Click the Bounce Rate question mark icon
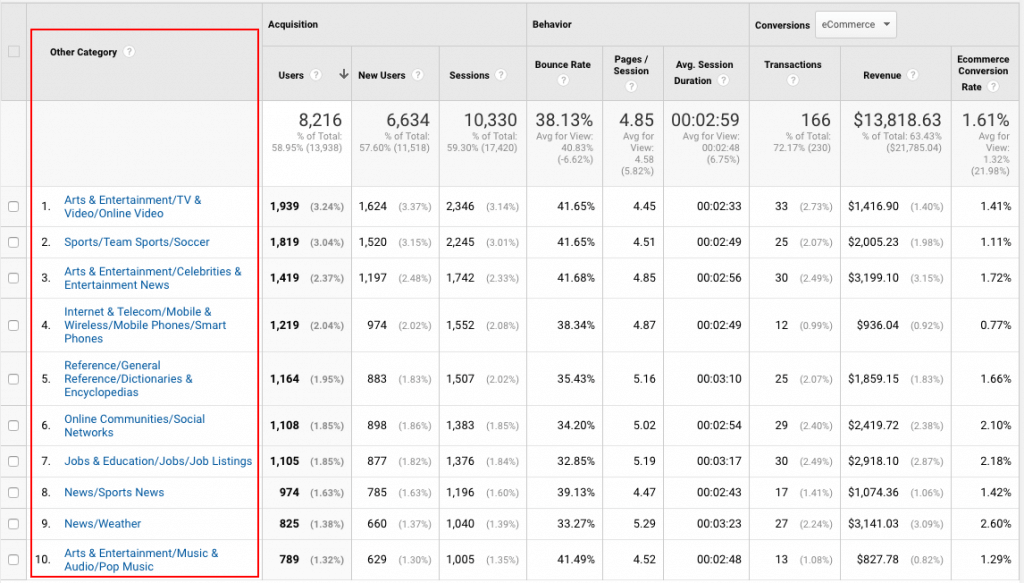1024x583 pixels. (x=562, y=81)
